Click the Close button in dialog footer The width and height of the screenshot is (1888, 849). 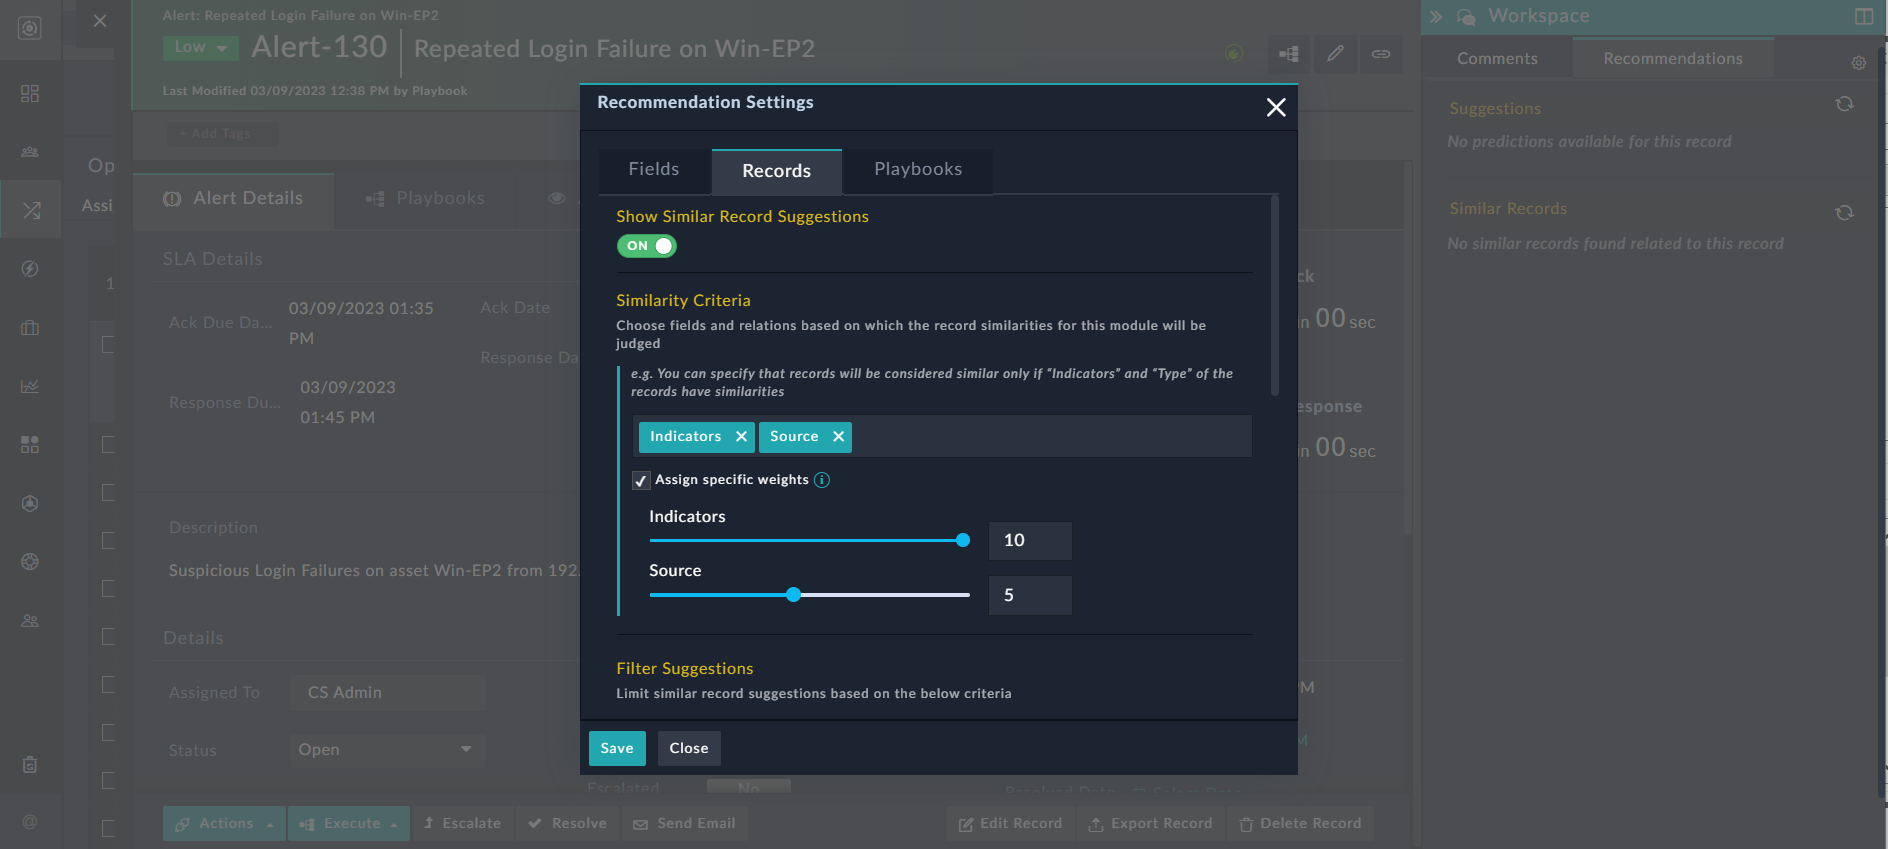pos(689,748)
